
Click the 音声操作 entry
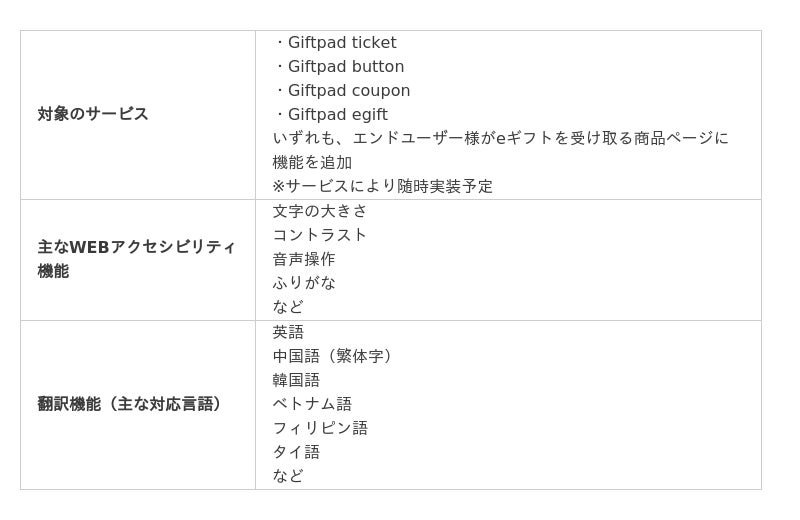click(304, 259)
